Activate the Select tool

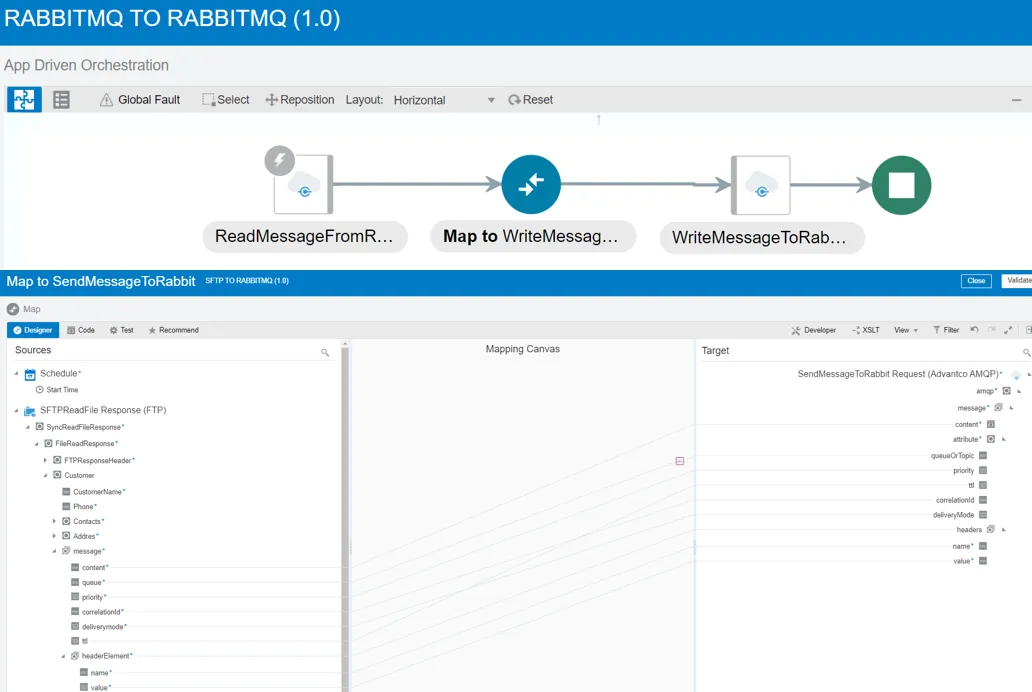pyautogui.click(x=226, y=99)
